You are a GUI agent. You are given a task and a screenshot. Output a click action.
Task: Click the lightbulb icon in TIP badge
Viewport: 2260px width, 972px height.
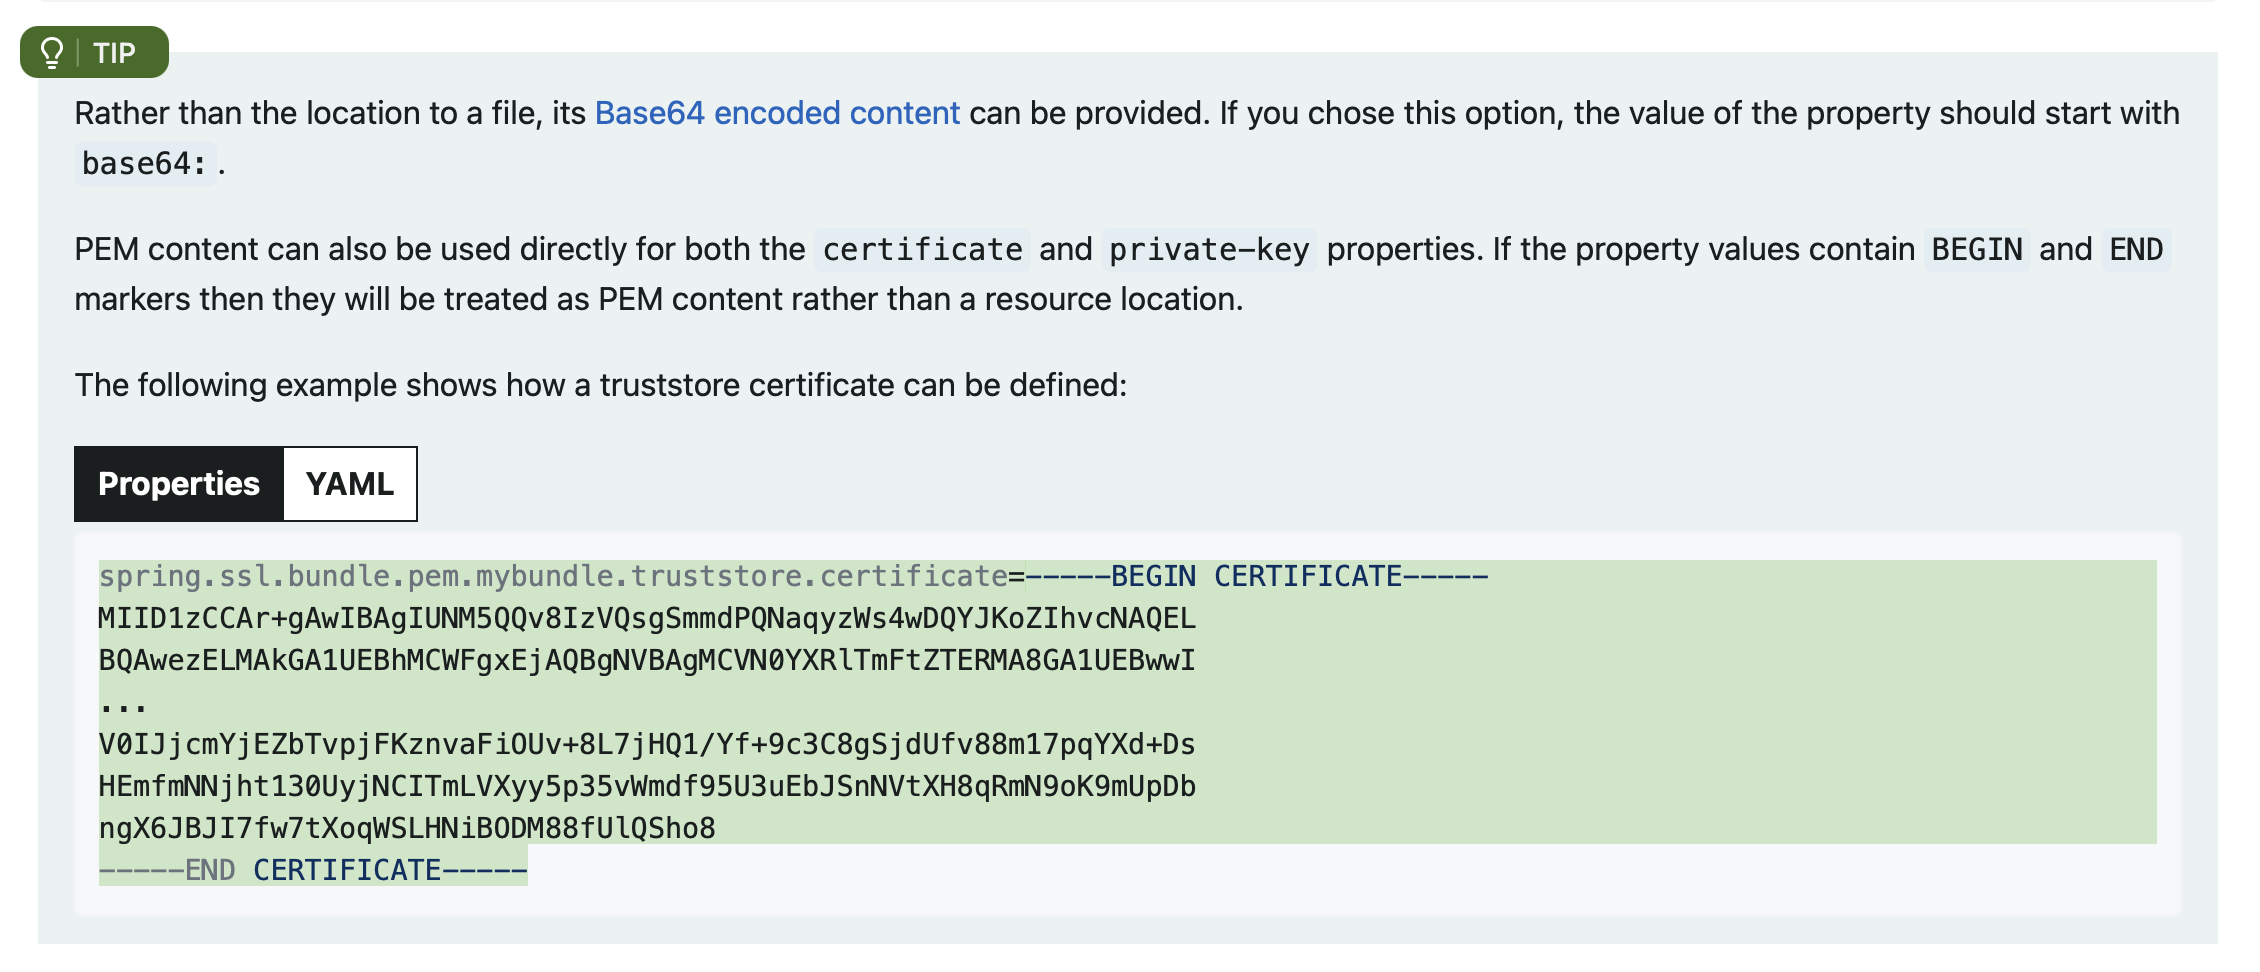(x=52, y=52)
